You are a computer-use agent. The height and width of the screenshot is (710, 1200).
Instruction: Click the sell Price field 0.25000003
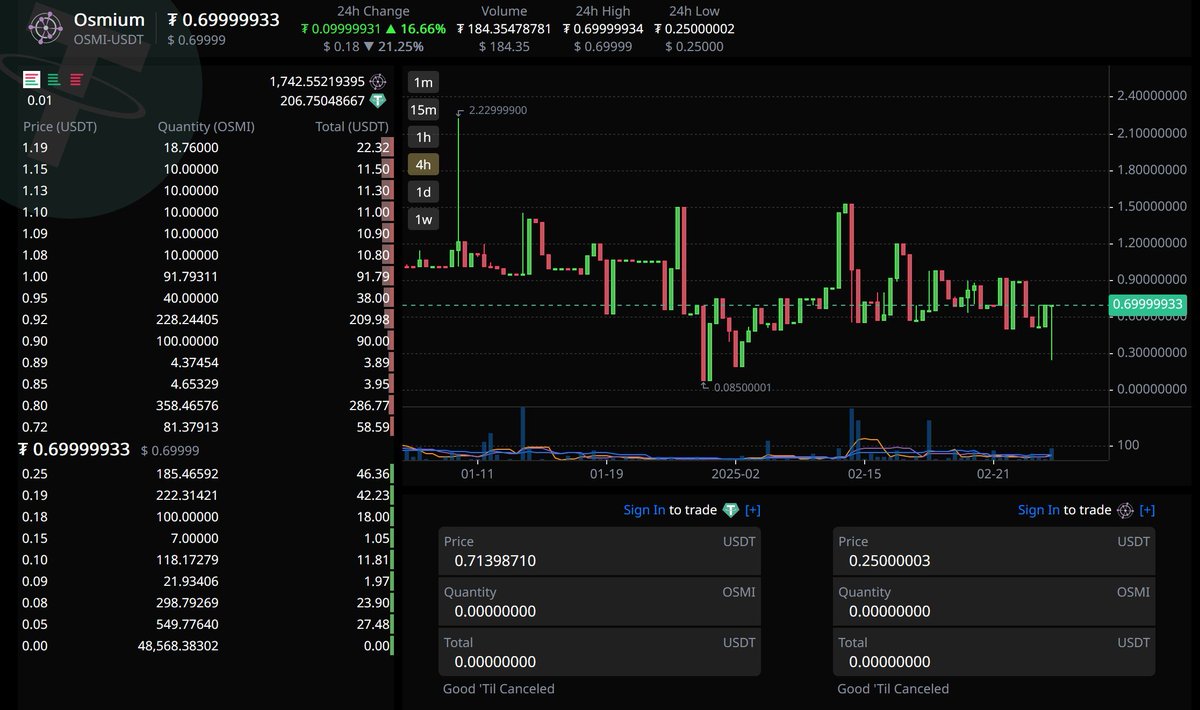[x=994, y=551]
